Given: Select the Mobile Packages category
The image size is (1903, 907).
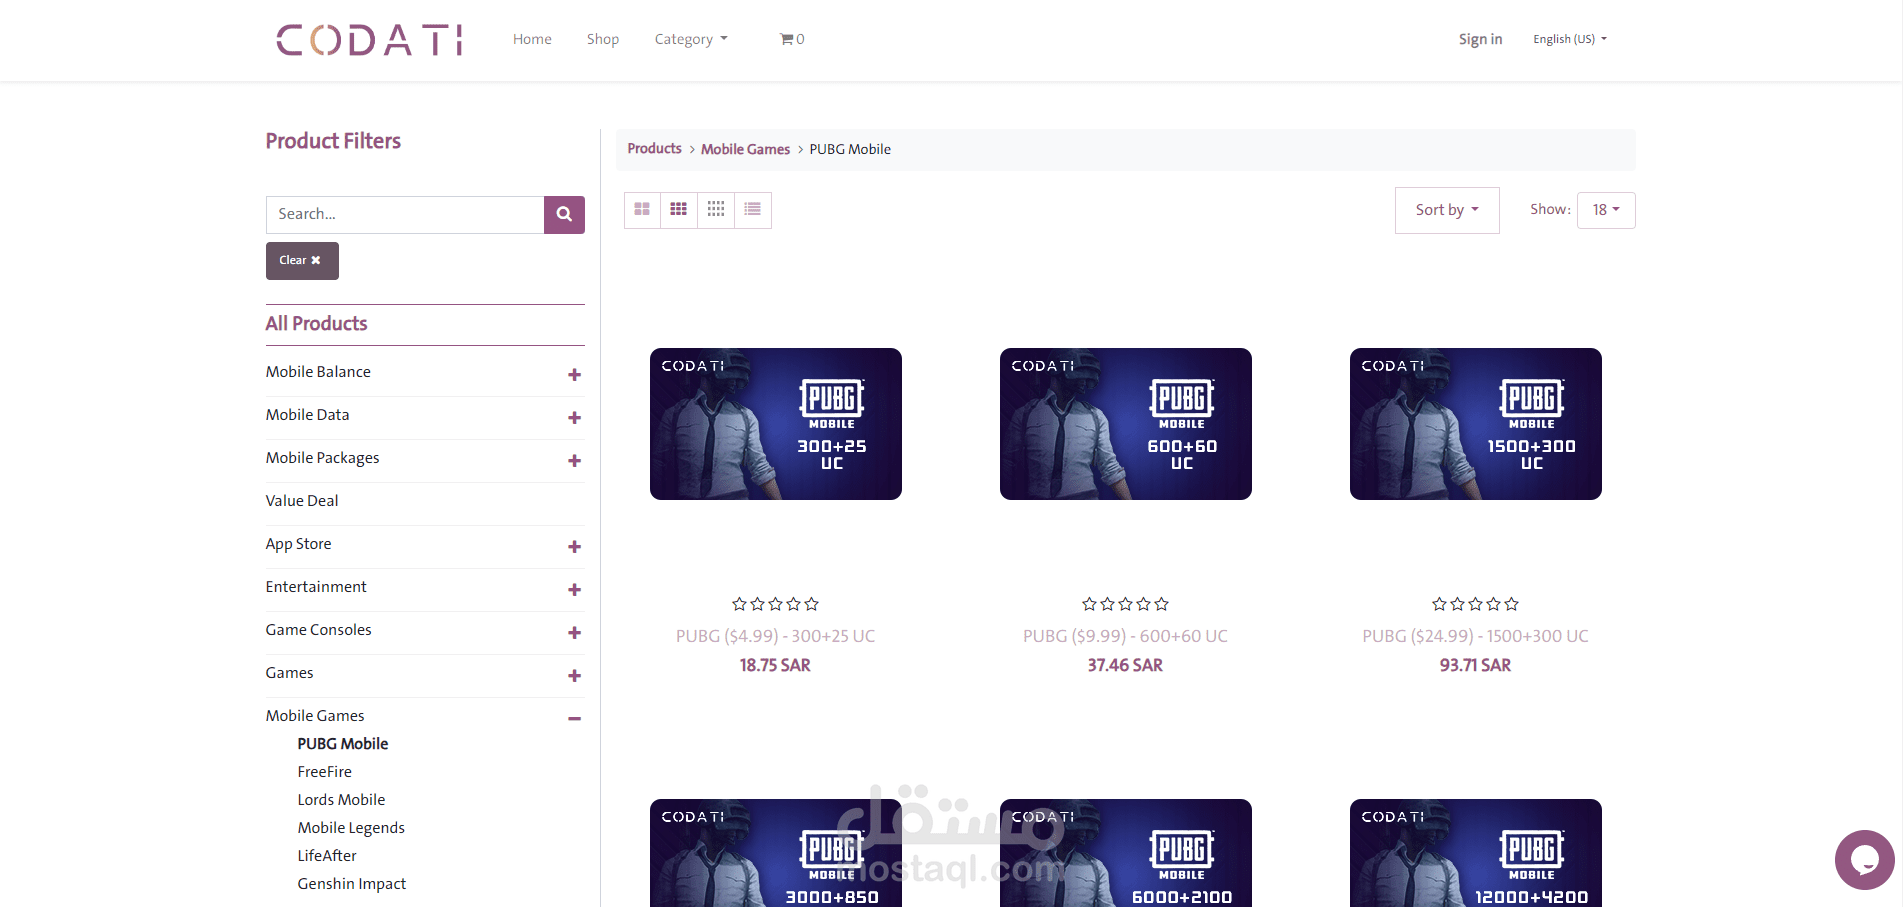Looking at the screenshot, I should click(x=322, y=458).
